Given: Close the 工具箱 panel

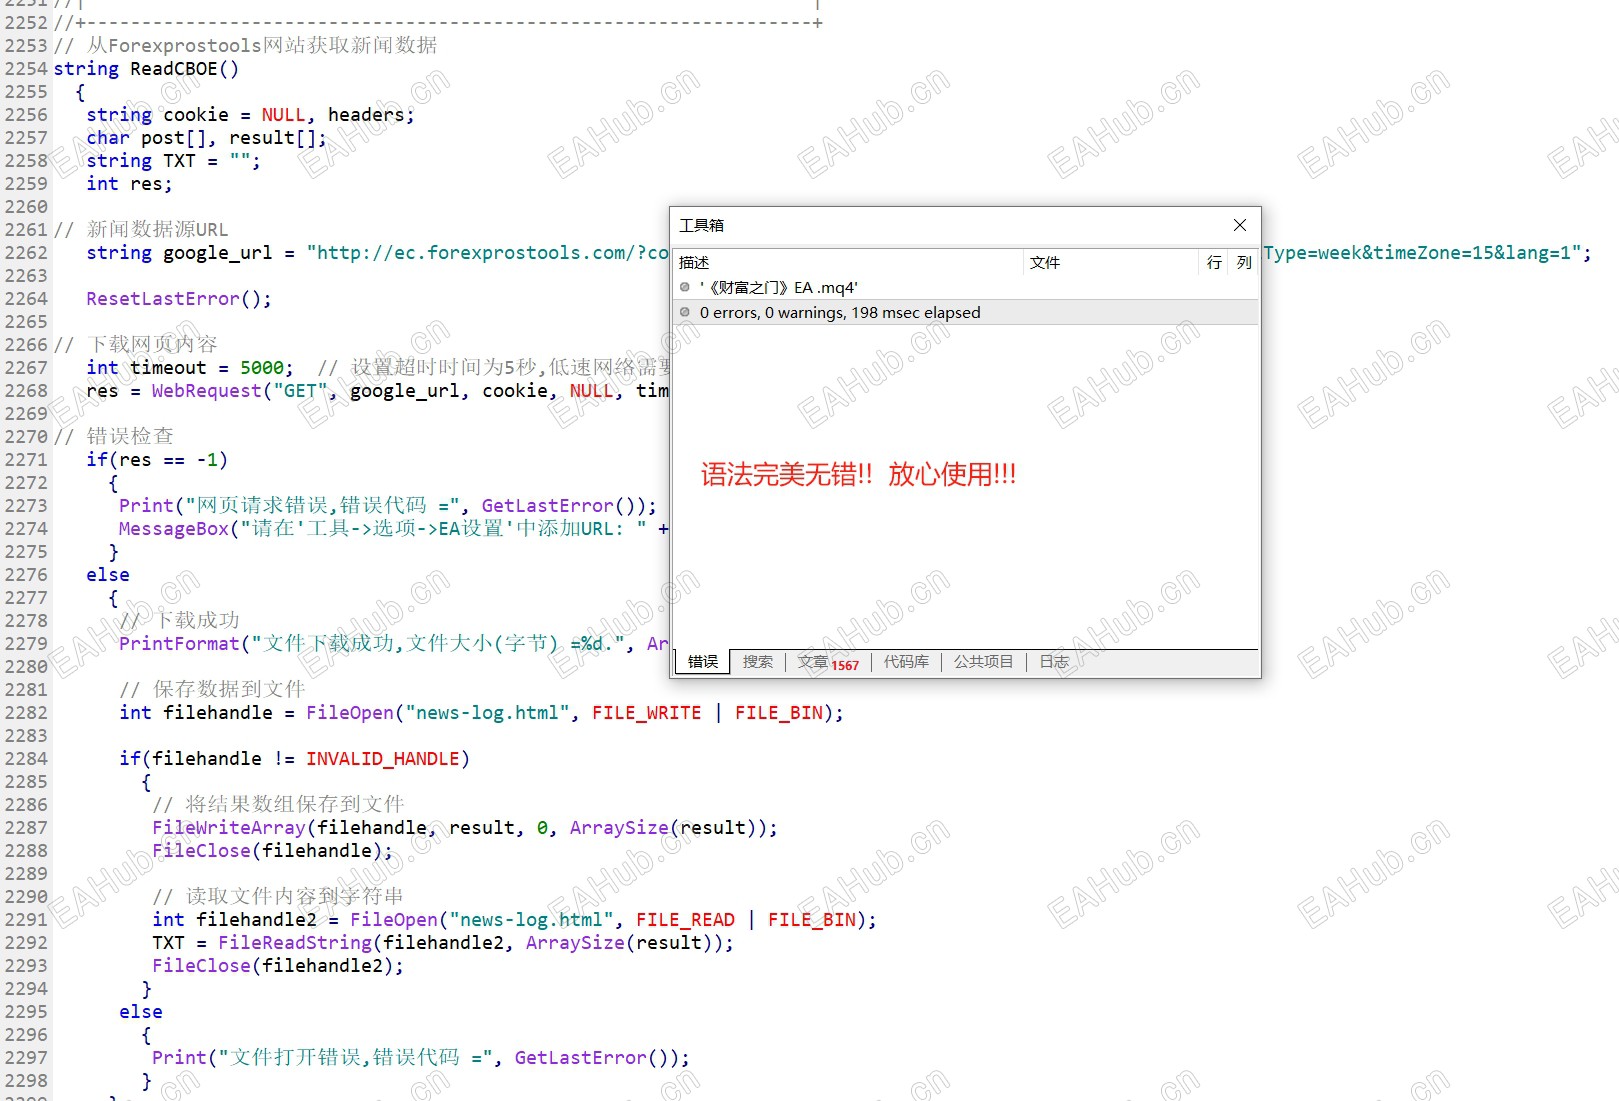Looking at the screenshot, I should pos(1239,225).
